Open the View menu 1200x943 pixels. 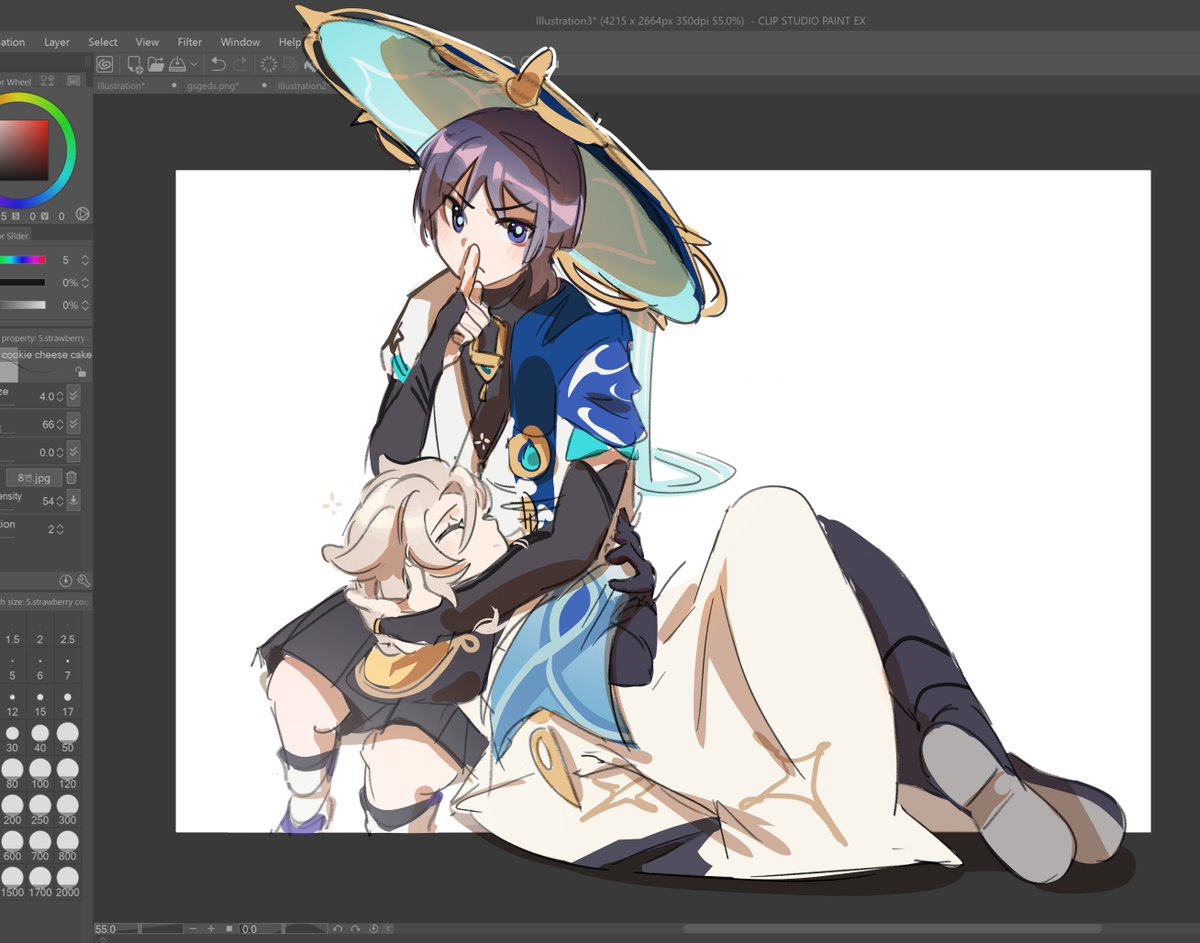pos(147,42)
